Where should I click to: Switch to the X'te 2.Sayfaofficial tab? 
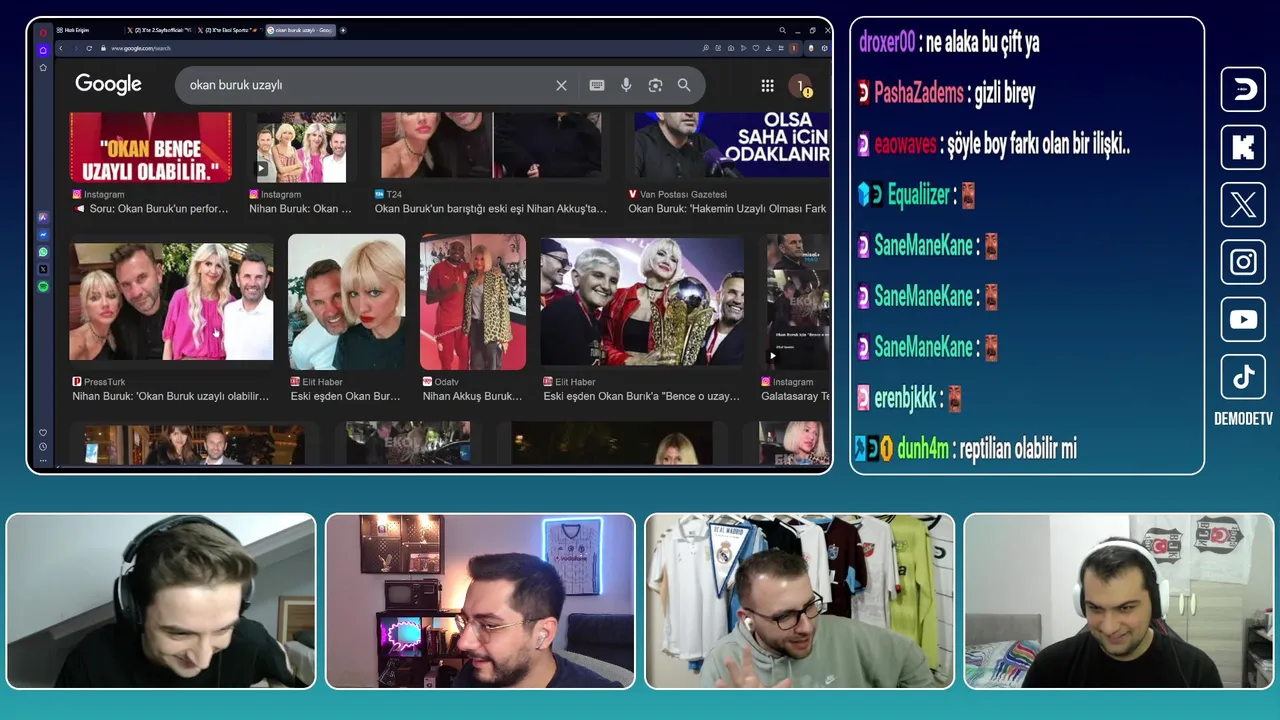pos(160,30)
